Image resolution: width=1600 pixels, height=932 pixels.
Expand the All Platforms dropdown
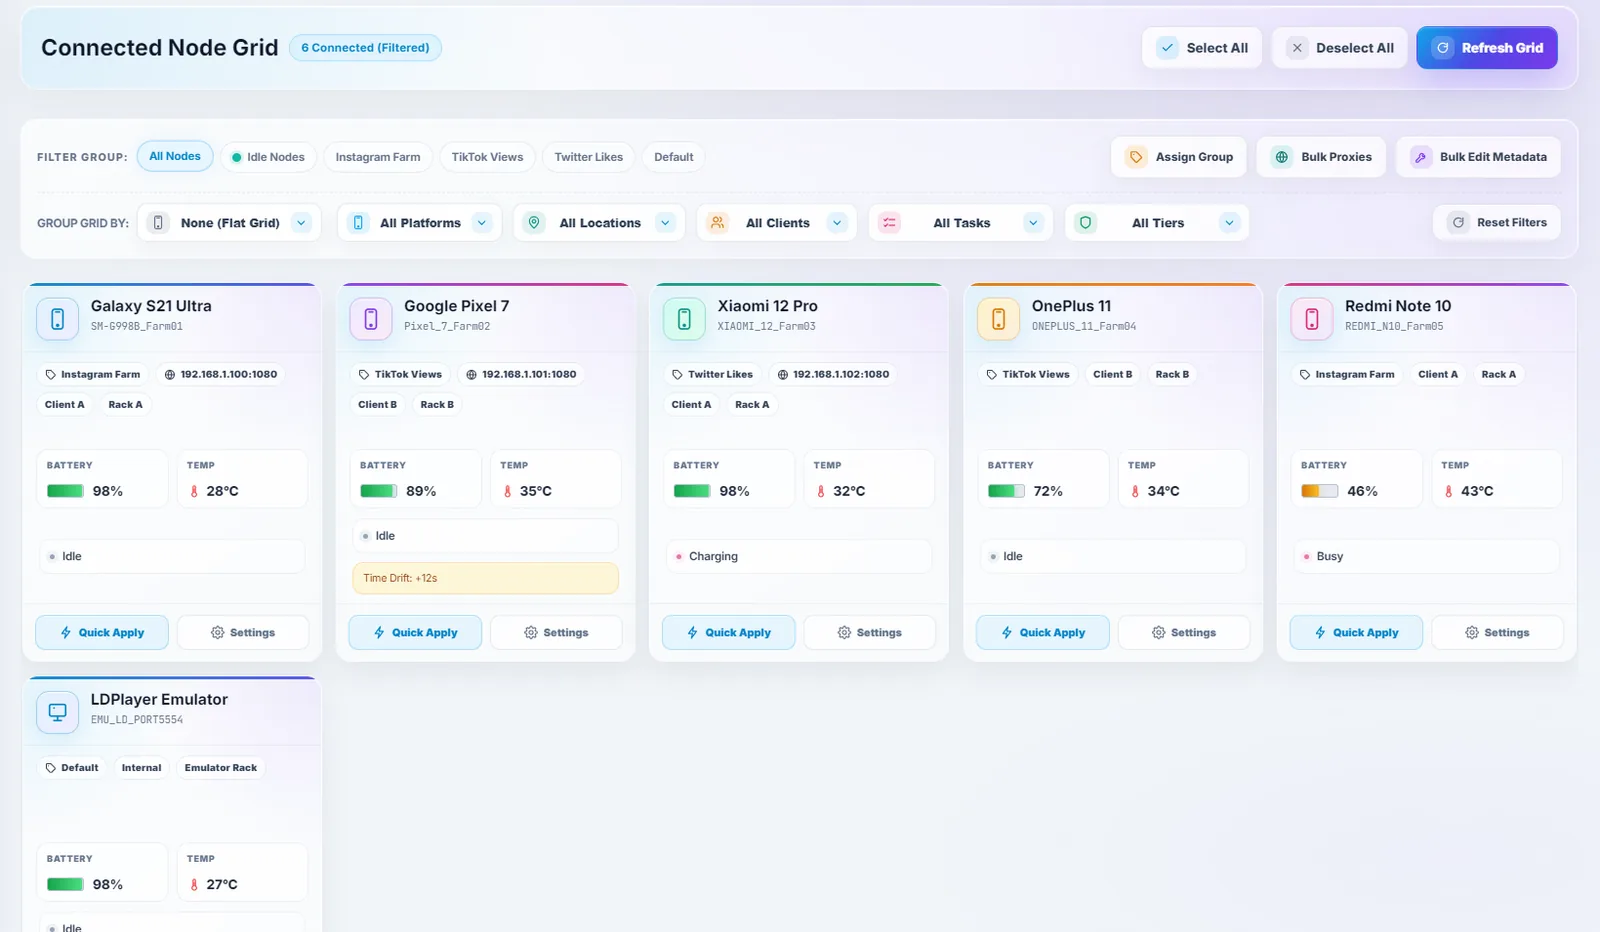click(418, 223)
